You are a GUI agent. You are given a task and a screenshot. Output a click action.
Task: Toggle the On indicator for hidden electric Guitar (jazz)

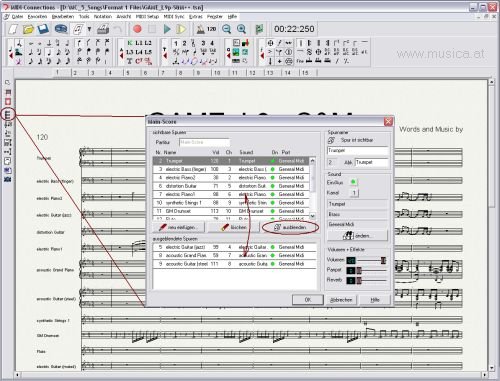(273, 247)
